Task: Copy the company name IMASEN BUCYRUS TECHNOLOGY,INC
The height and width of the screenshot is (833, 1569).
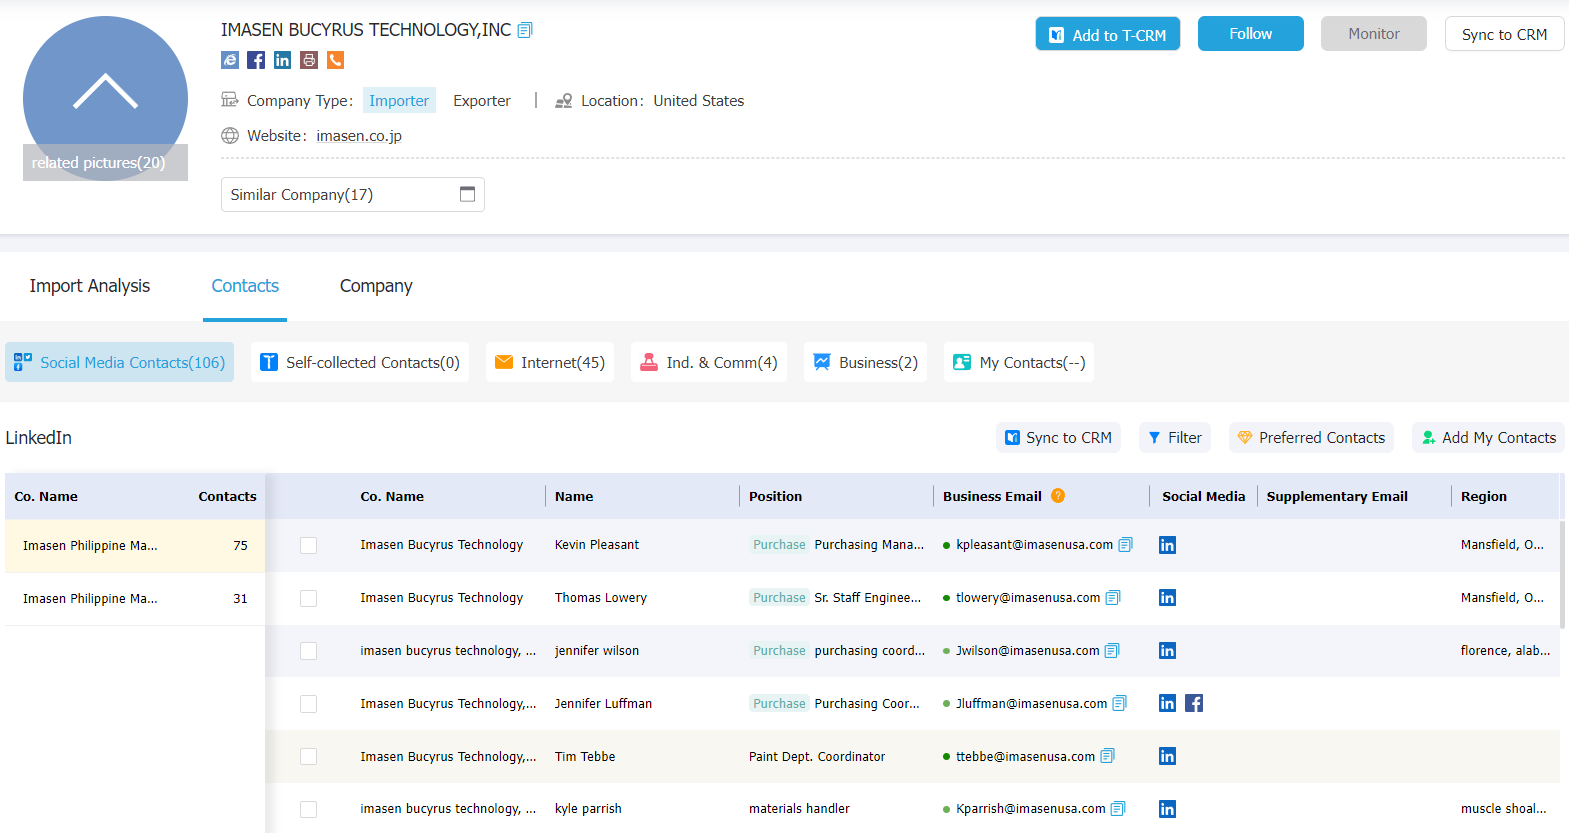Action: (x=525, y=30)
